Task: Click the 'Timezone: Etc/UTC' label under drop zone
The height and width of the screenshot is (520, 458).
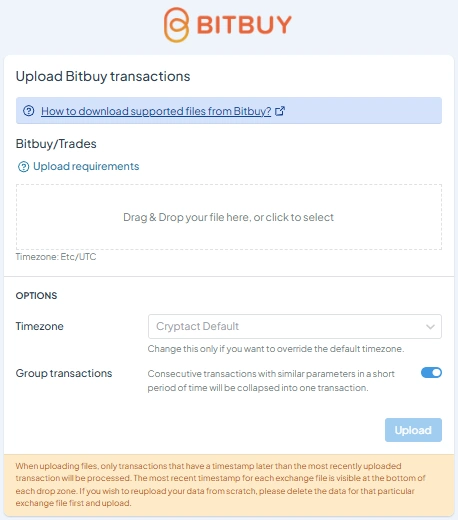Action: pos(56,257)
